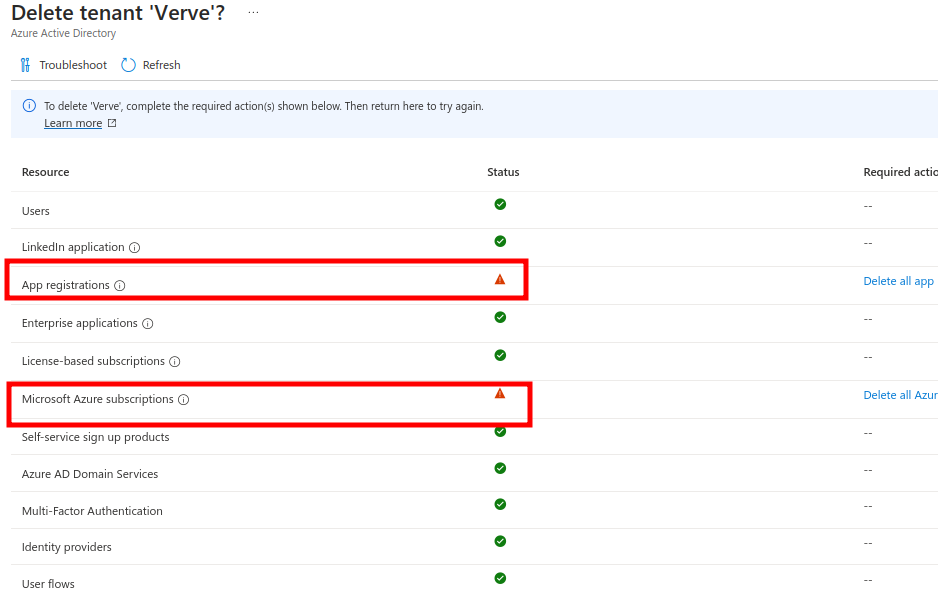Screen dimensions: 938x595
Task: Select the Users resource row text
Action: [36, 211]
